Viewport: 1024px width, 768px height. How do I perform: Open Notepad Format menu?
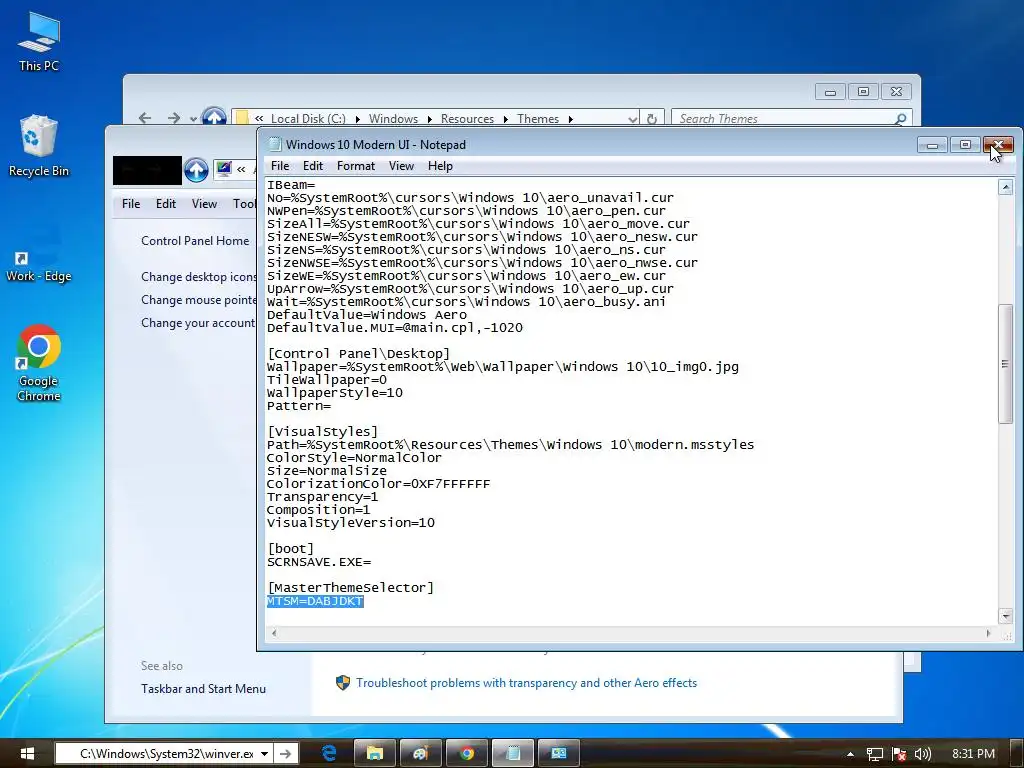point(356,166)
